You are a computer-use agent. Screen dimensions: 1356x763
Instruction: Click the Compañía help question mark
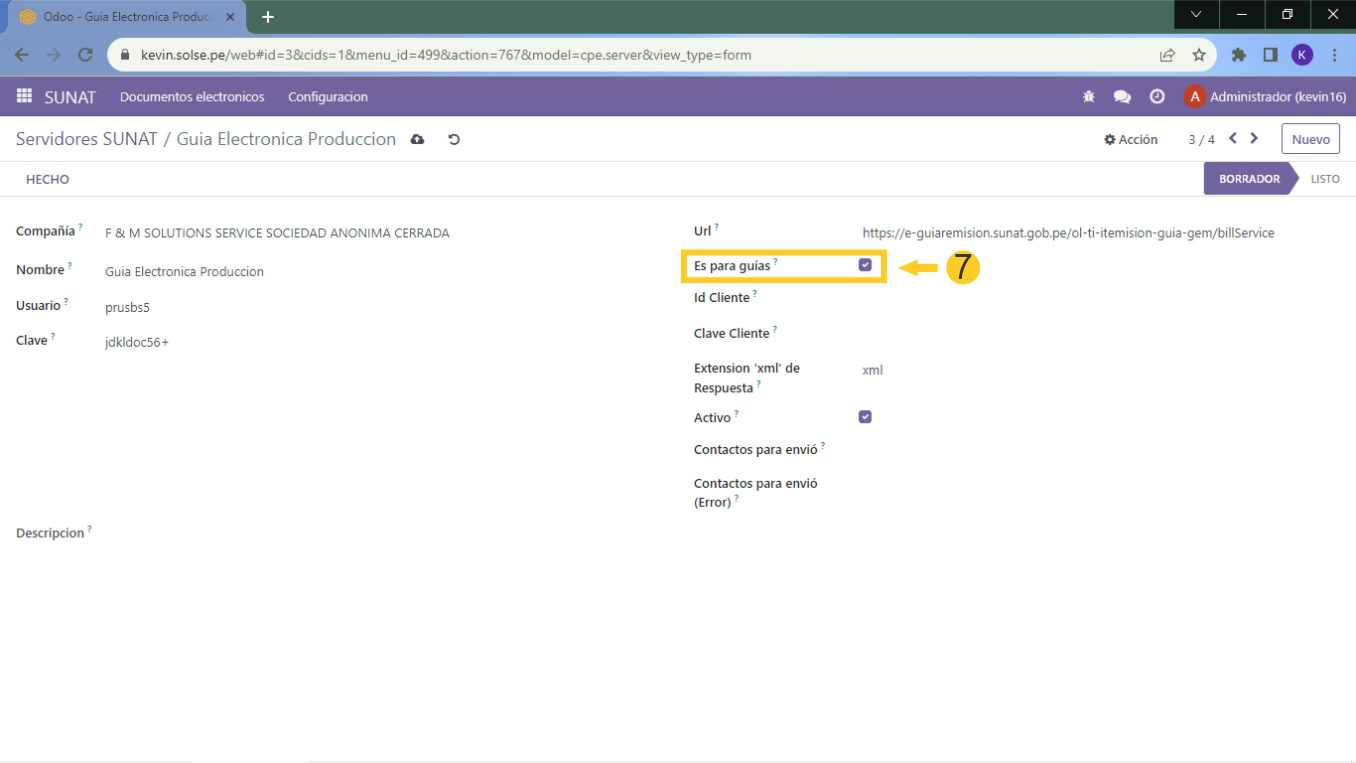tap(81, 227)
